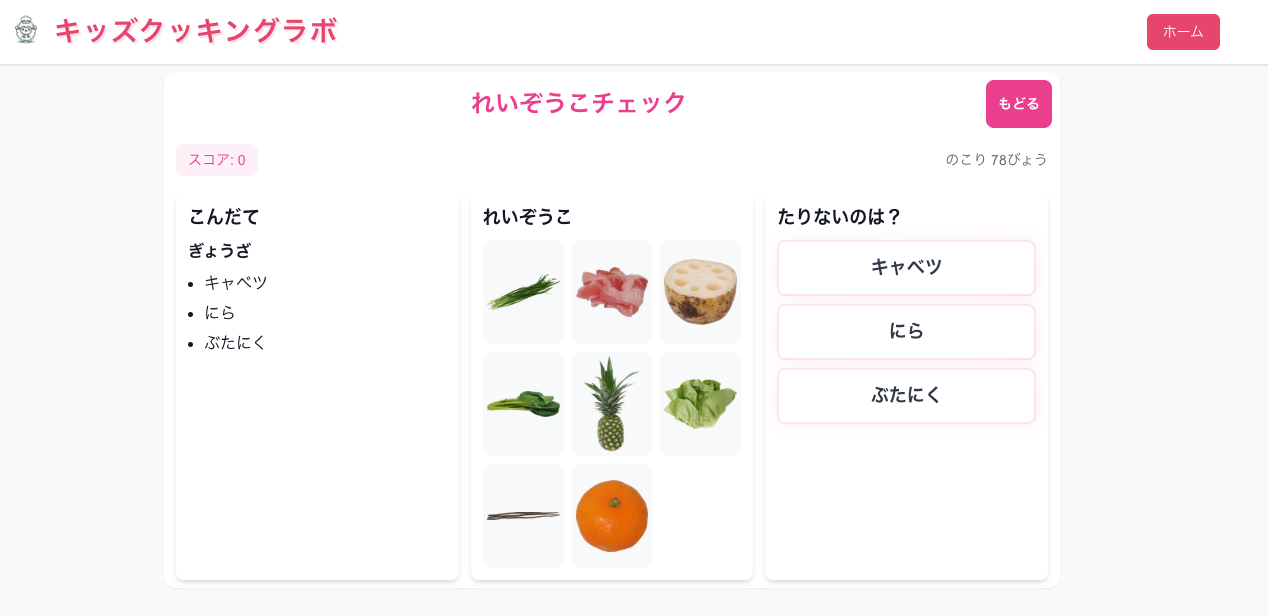
Task: Click the キッズクッキングラボ site title
Action: click(x=196, y=31)
